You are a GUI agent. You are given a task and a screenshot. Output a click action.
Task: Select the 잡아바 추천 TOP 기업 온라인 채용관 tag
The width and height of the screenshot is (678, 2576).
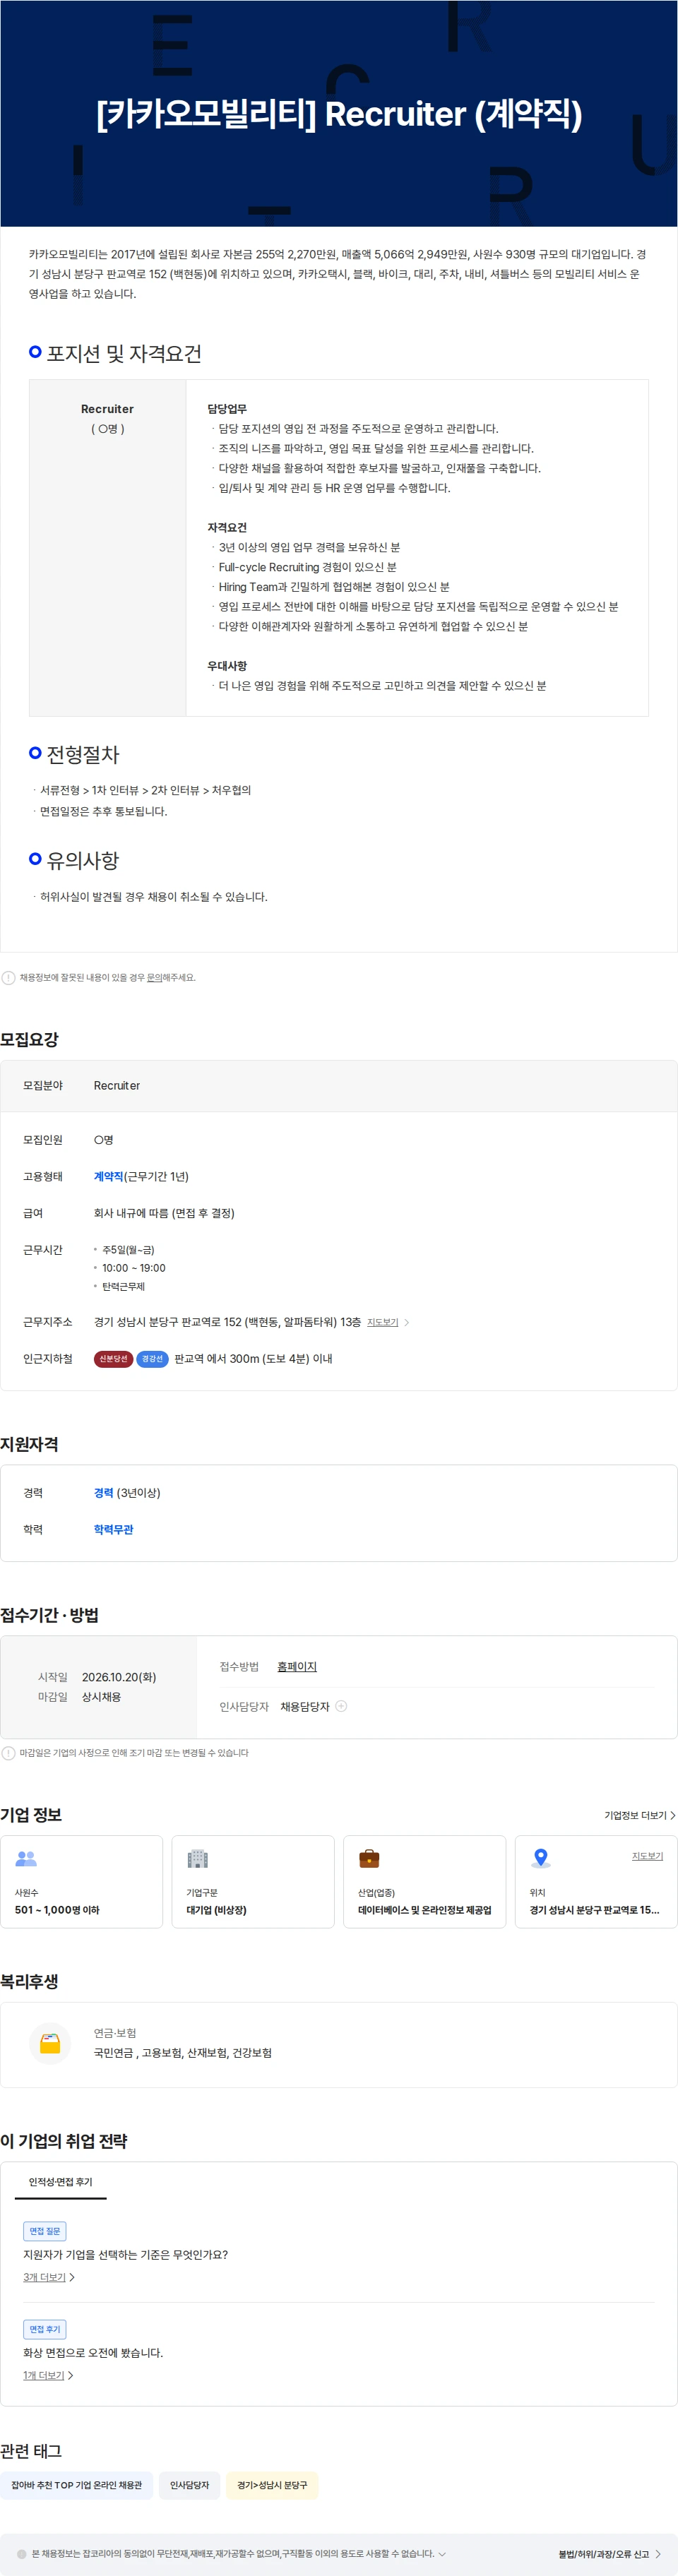click(77, 2485)
